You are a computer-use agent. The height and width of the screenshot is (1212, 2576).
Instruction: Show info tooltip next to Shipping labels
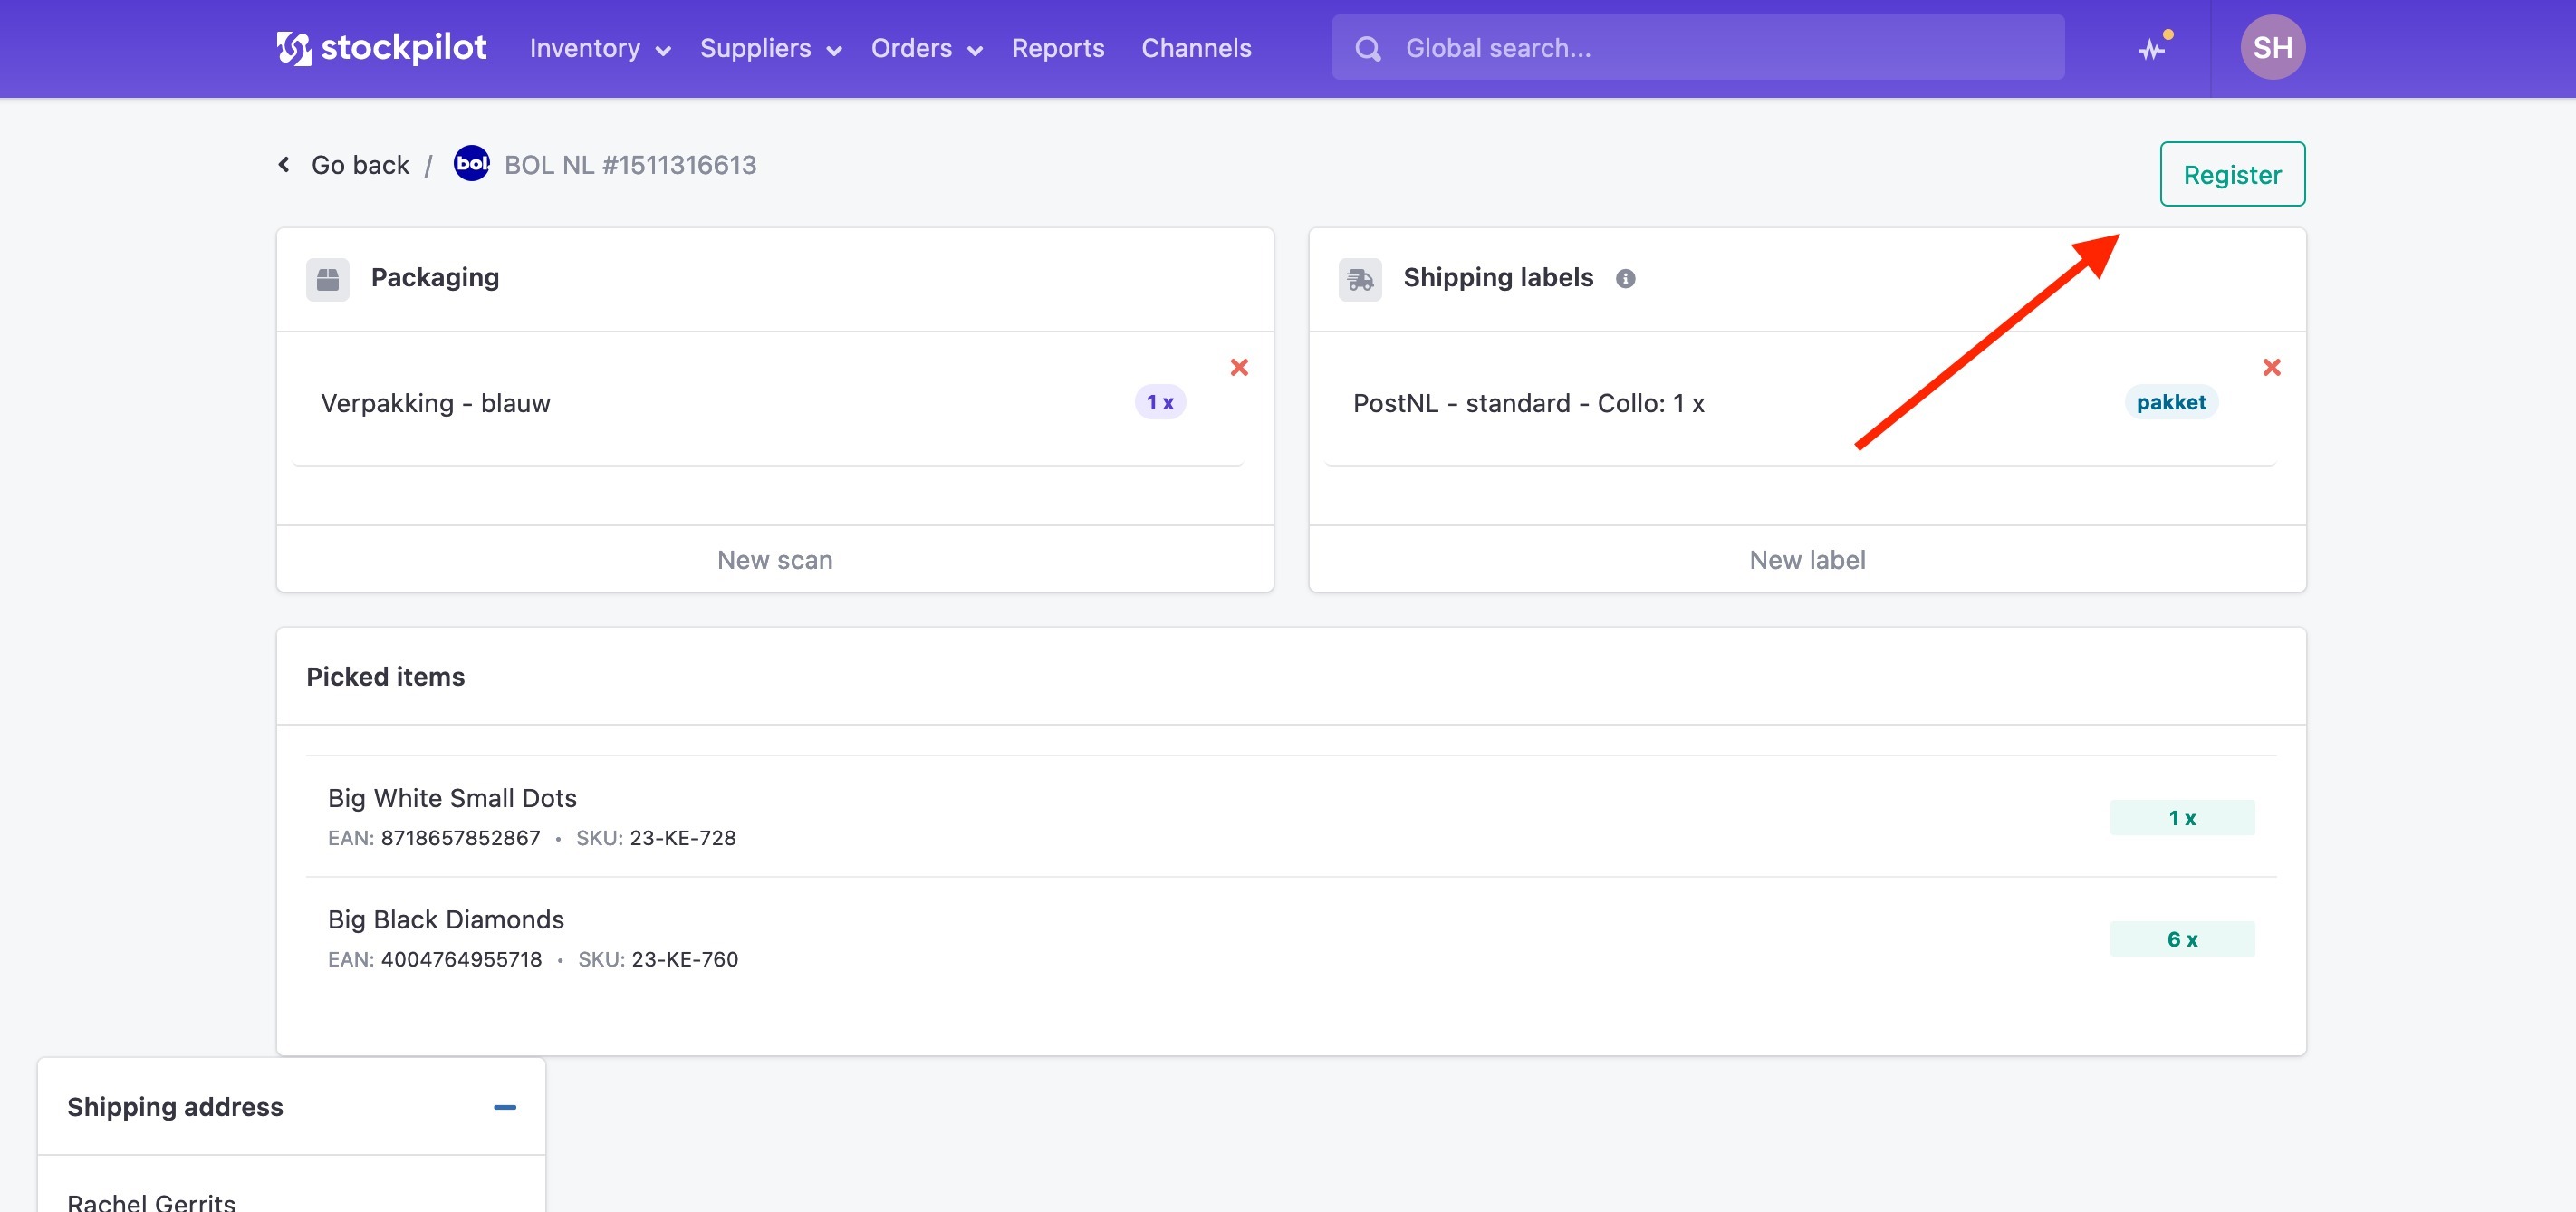[1625, 279]
